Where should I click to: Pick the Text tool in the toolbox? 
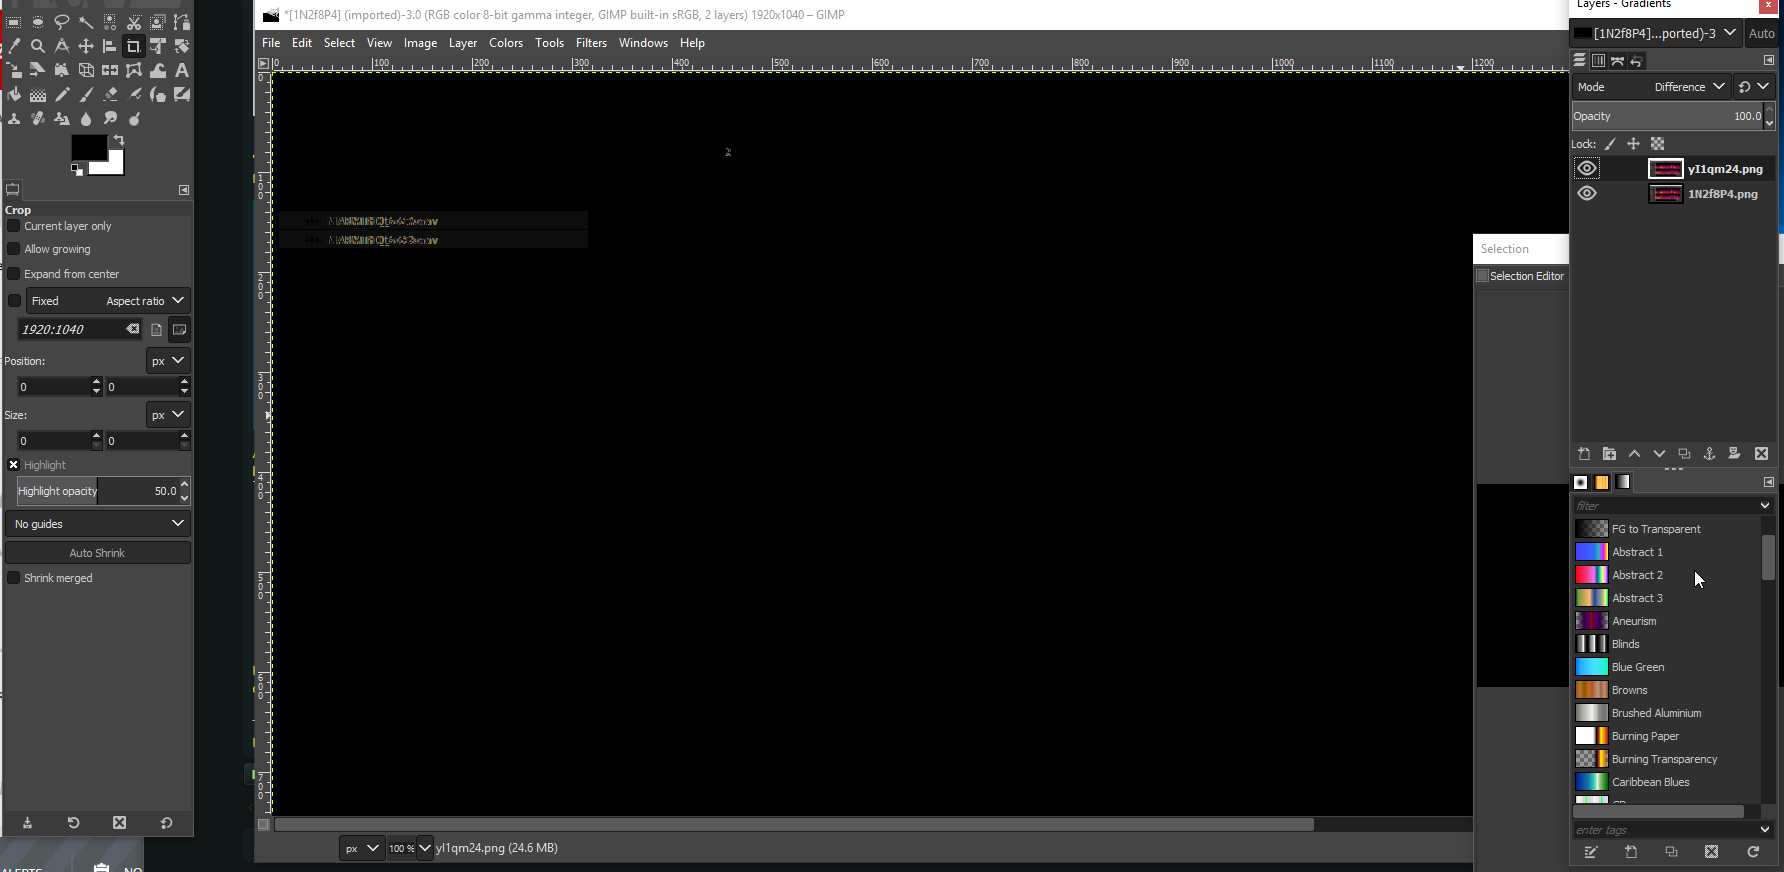click(182, 70)
